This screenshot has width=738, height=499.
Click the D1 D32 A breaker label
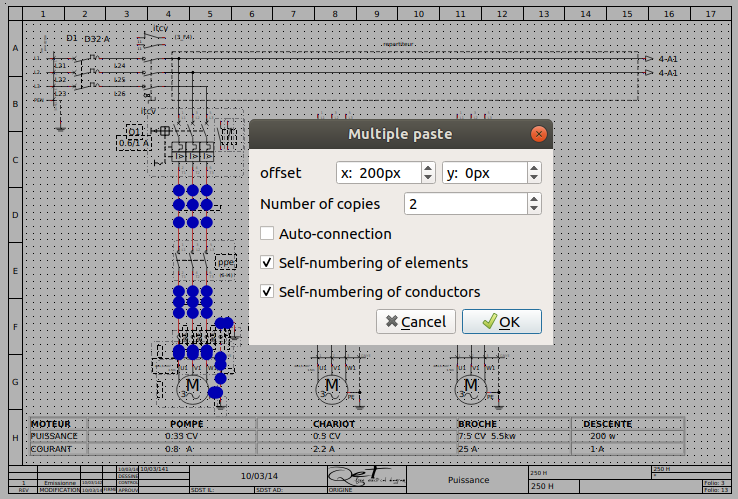pos(88,39)
